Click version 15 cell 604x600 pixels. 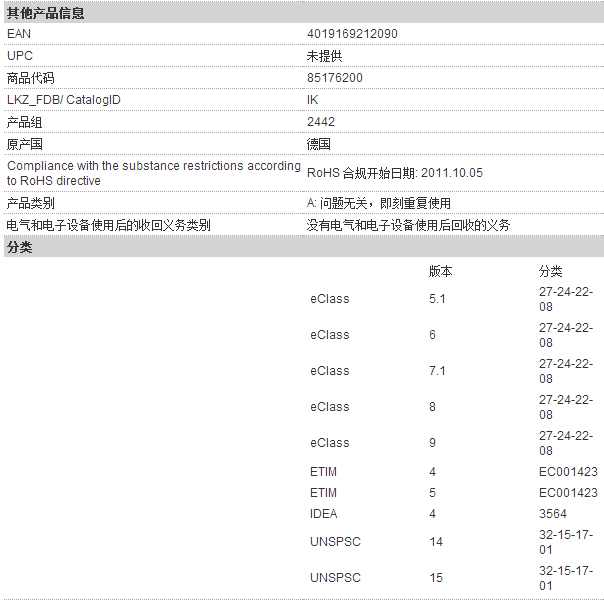click(436, 578)
